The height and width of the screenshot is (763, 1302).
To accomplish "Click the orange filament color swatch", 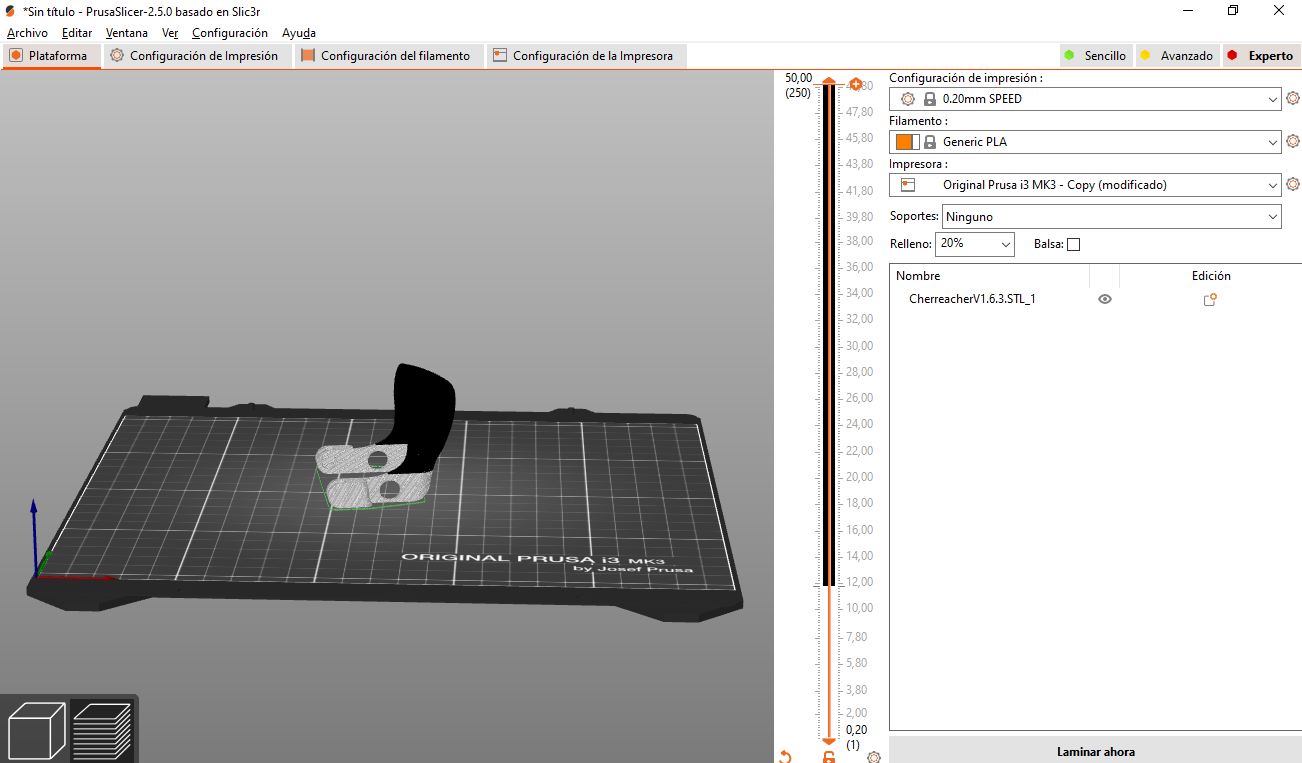I will coord(905,142).
